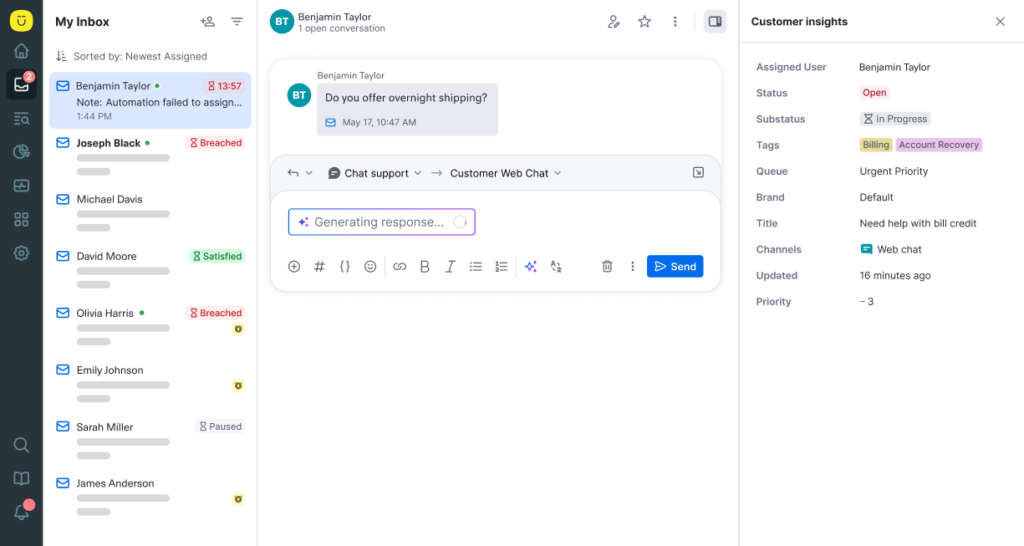Expand the Chat support dropdown
Image resolution: width=1024 pixels, height=546 pixels.
click(x=375, y=173)
